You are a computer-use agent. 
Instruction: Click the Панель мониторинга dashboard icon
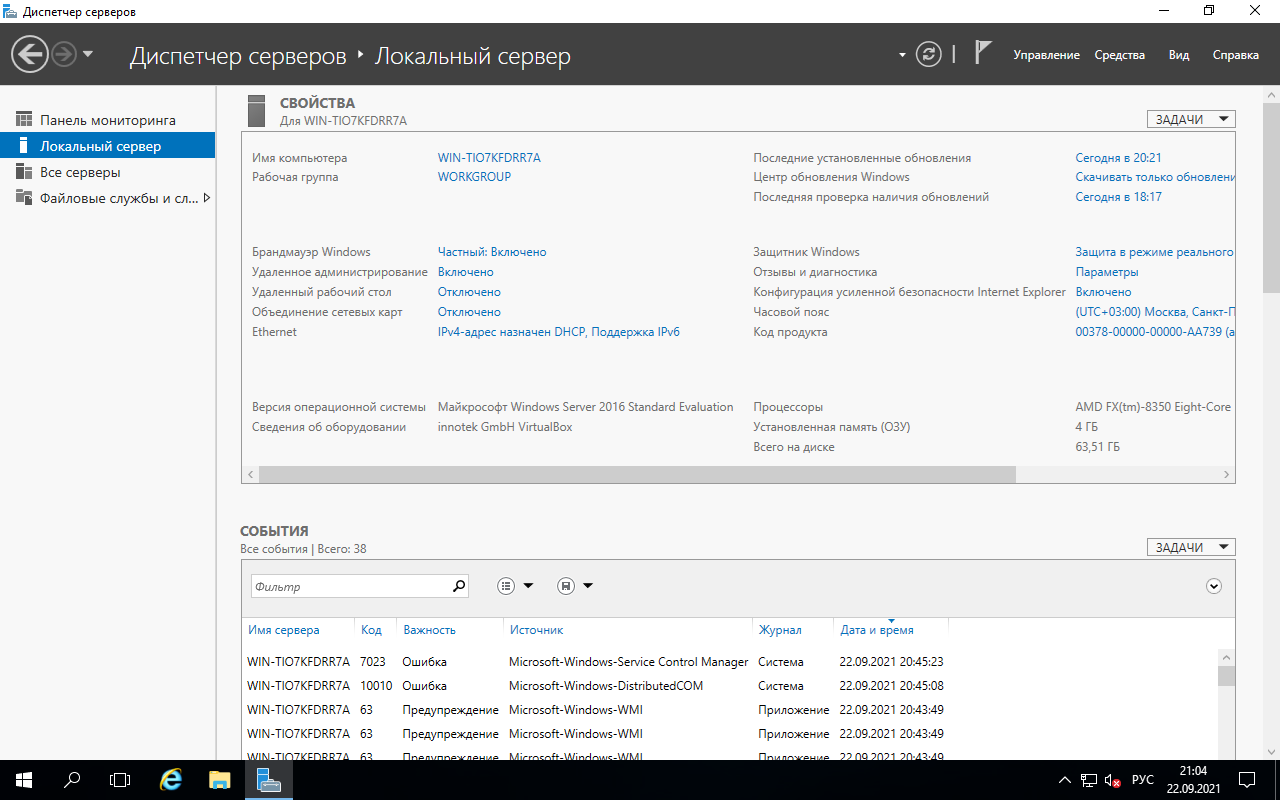(24, 120)
